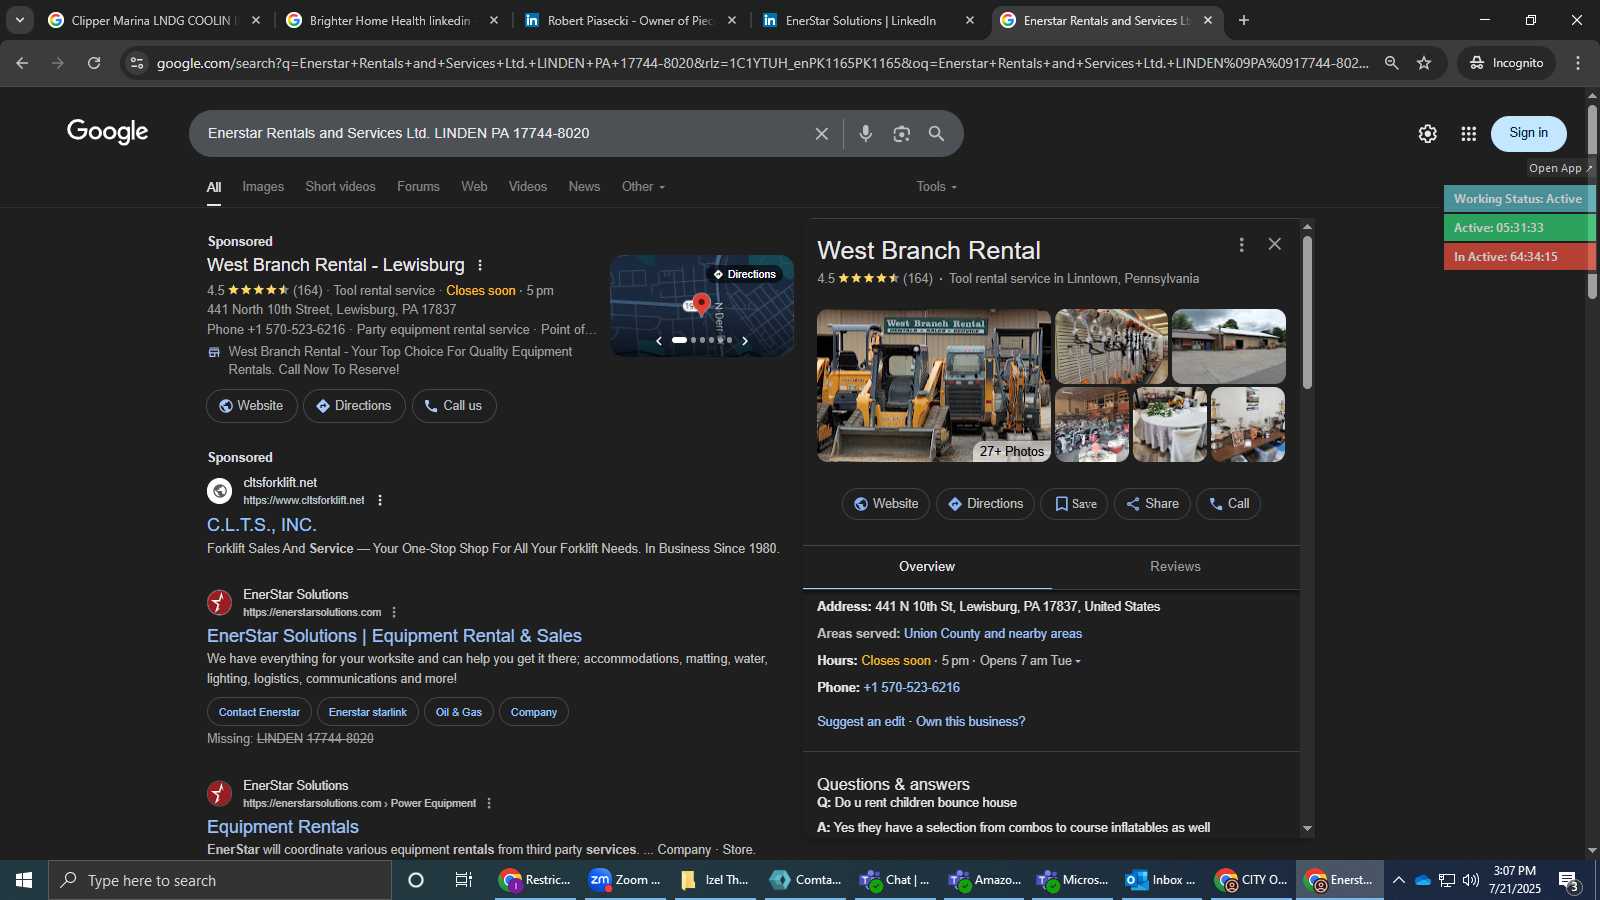1600x900 pixels.
Task: Close the West Branch Rental knowledge panel
Action: [x=1275, y=244]
